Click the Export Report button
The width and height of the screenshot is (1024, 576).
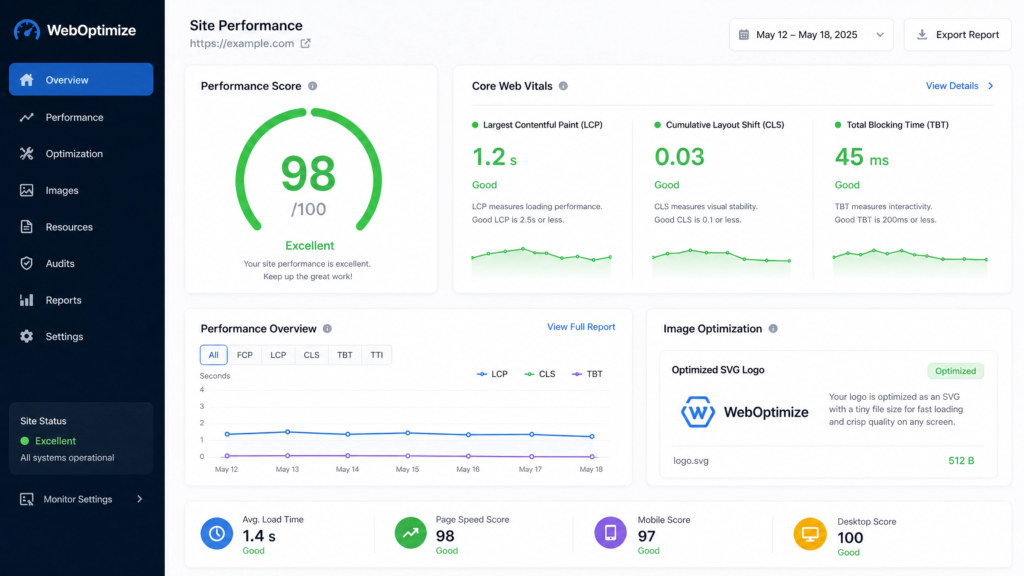pos(957,35)
